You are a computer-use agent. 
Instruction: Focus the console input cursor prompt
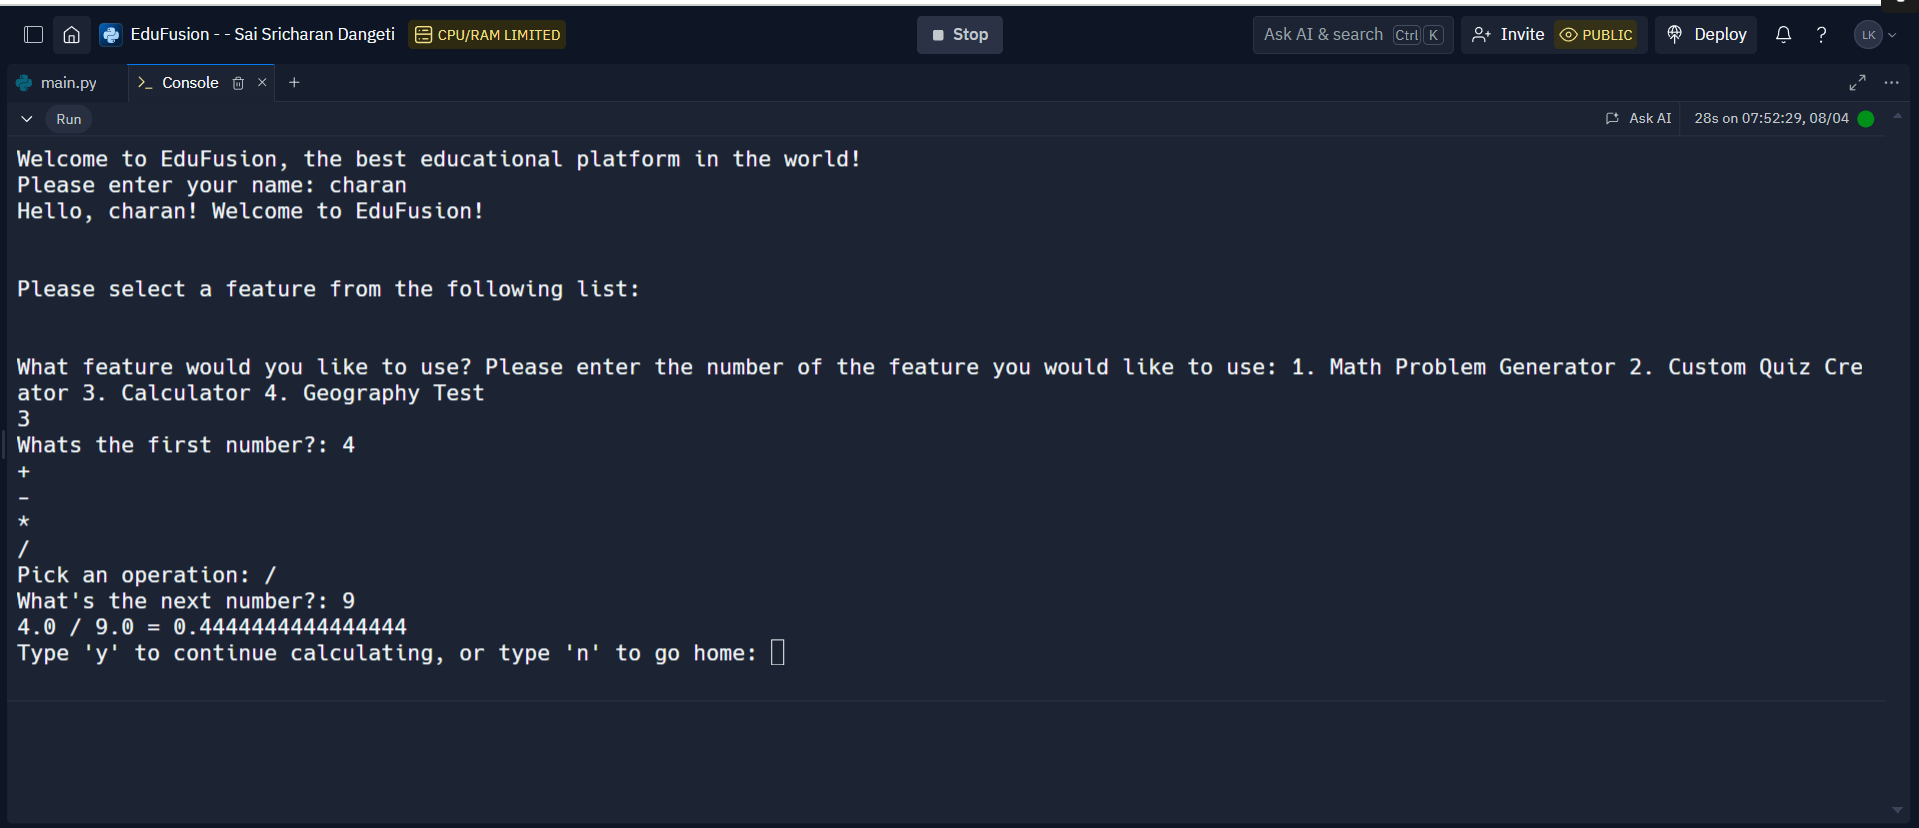coord(778,653)
